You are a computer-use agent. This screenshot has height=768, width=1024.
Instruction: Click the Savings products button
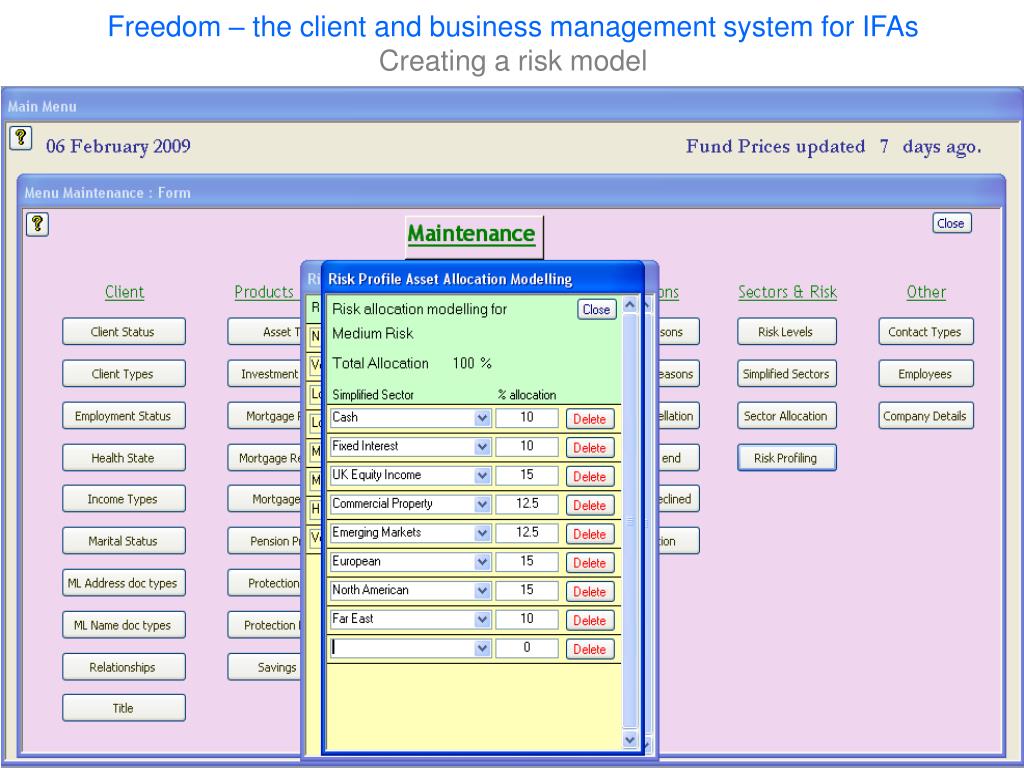pyautogui.click(x=264, y=667)
